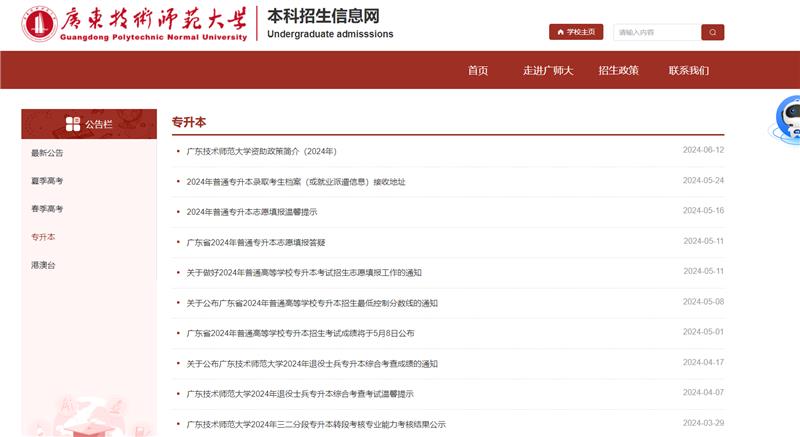This screenshot has width=800, height=437.
Task: Click date 2024-04-17
Action: click(704, 362)
